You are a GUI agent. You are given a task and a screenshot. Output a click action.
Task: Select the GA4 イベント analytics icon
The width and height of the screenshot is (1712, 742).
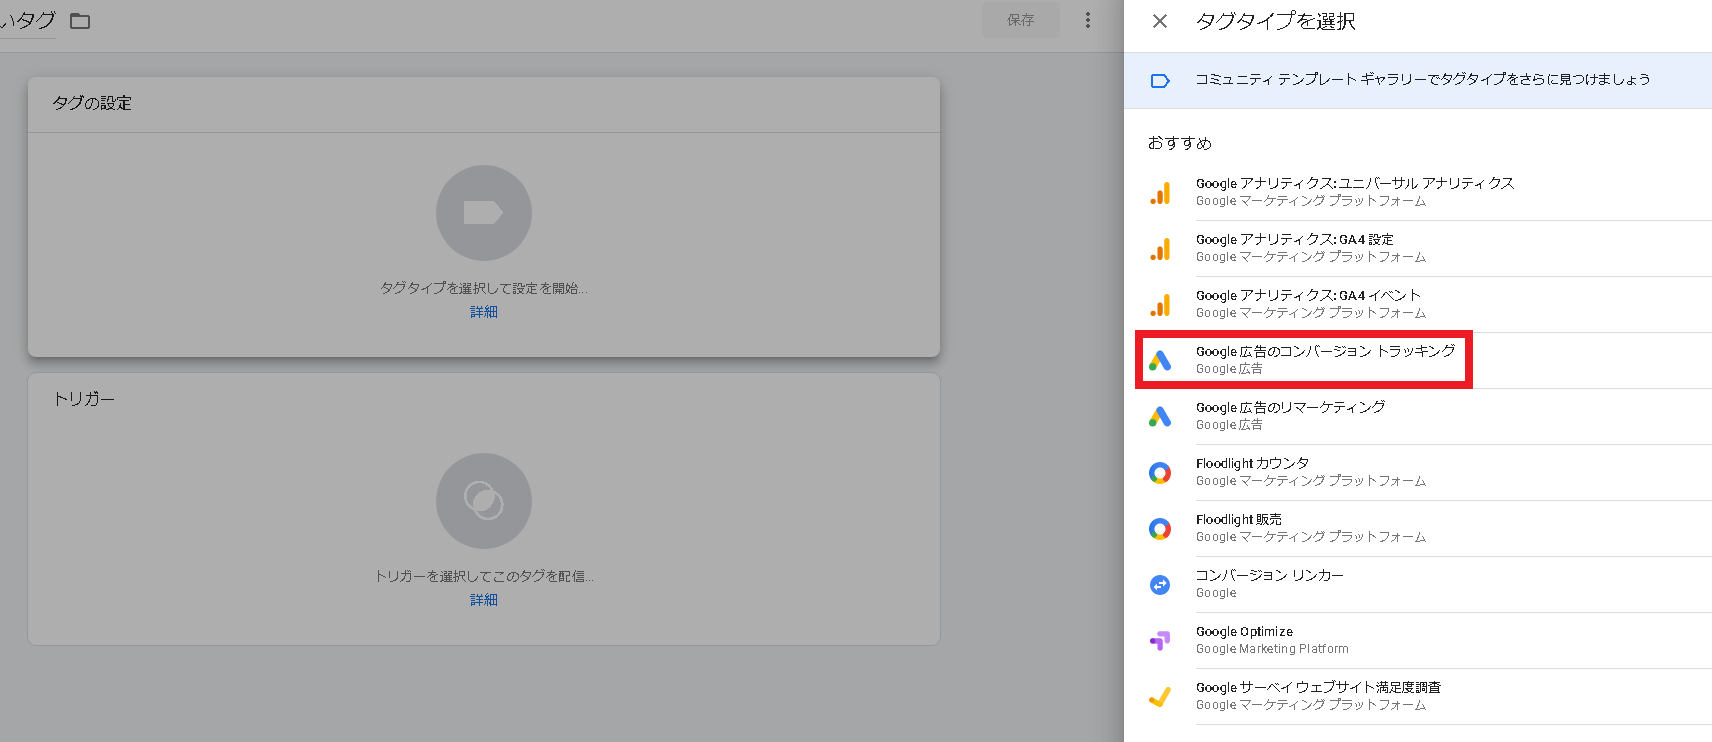[x=1160, y=305]
